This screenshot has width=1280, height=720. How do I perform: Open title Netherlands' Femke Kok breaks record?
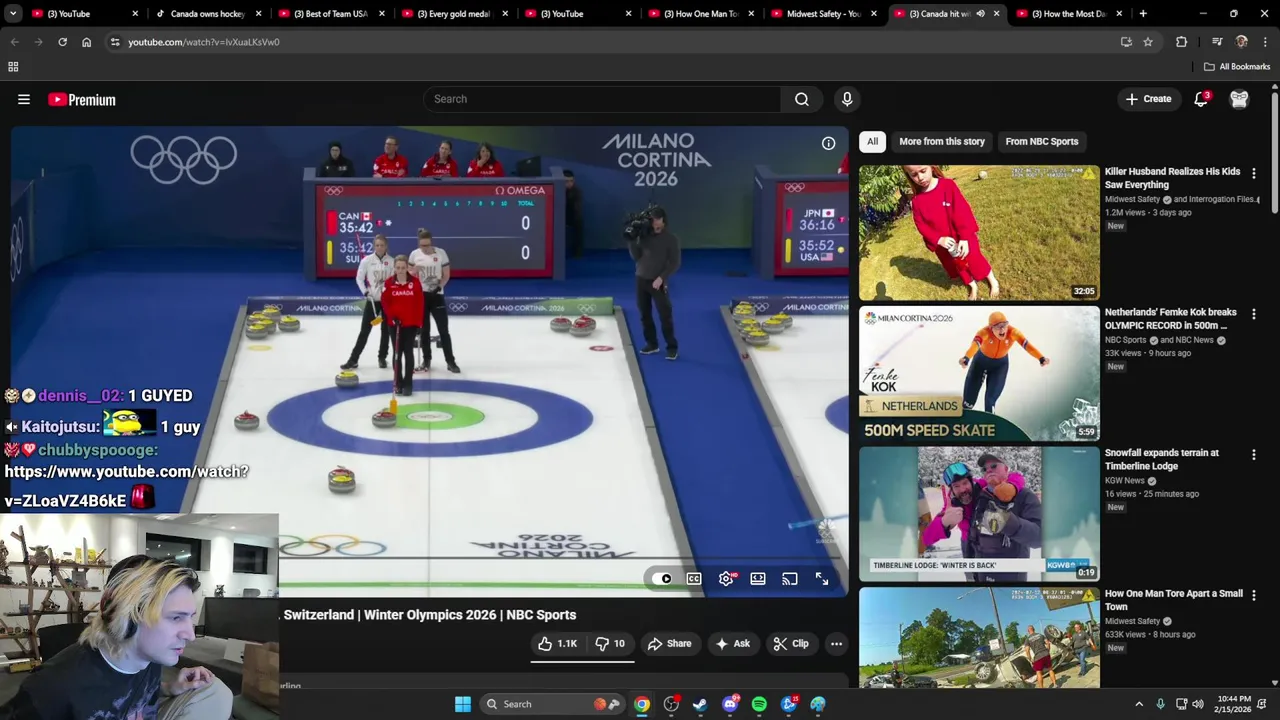1171,319
